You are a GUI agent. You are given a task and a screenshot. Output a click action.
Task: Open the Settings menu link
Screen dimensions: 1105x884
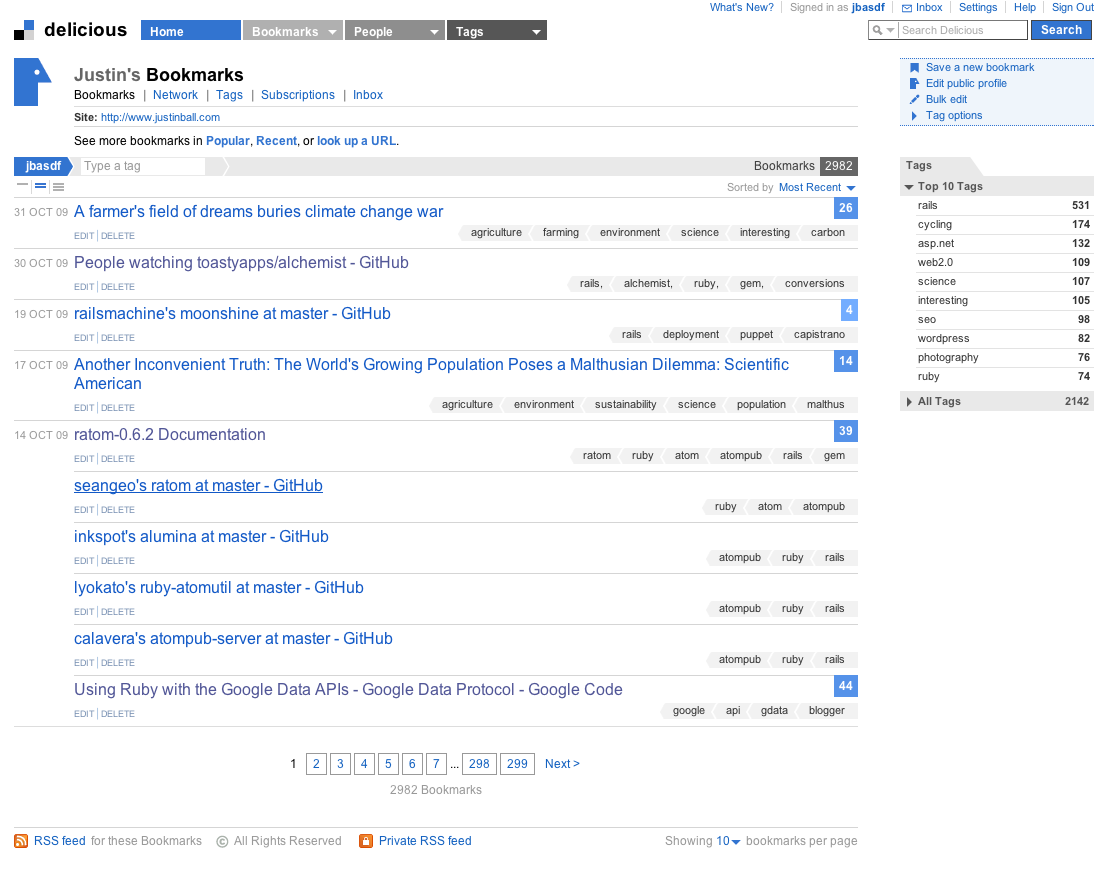click(x=978, y=8)
